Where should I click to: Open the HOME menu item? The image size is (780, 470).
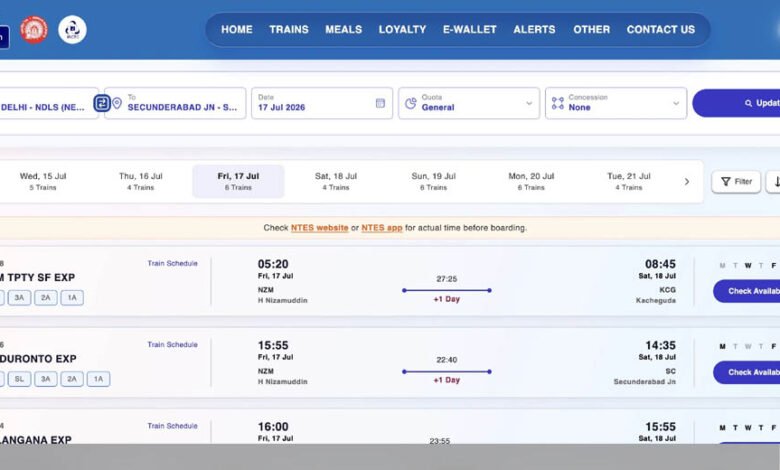(237, 29)
